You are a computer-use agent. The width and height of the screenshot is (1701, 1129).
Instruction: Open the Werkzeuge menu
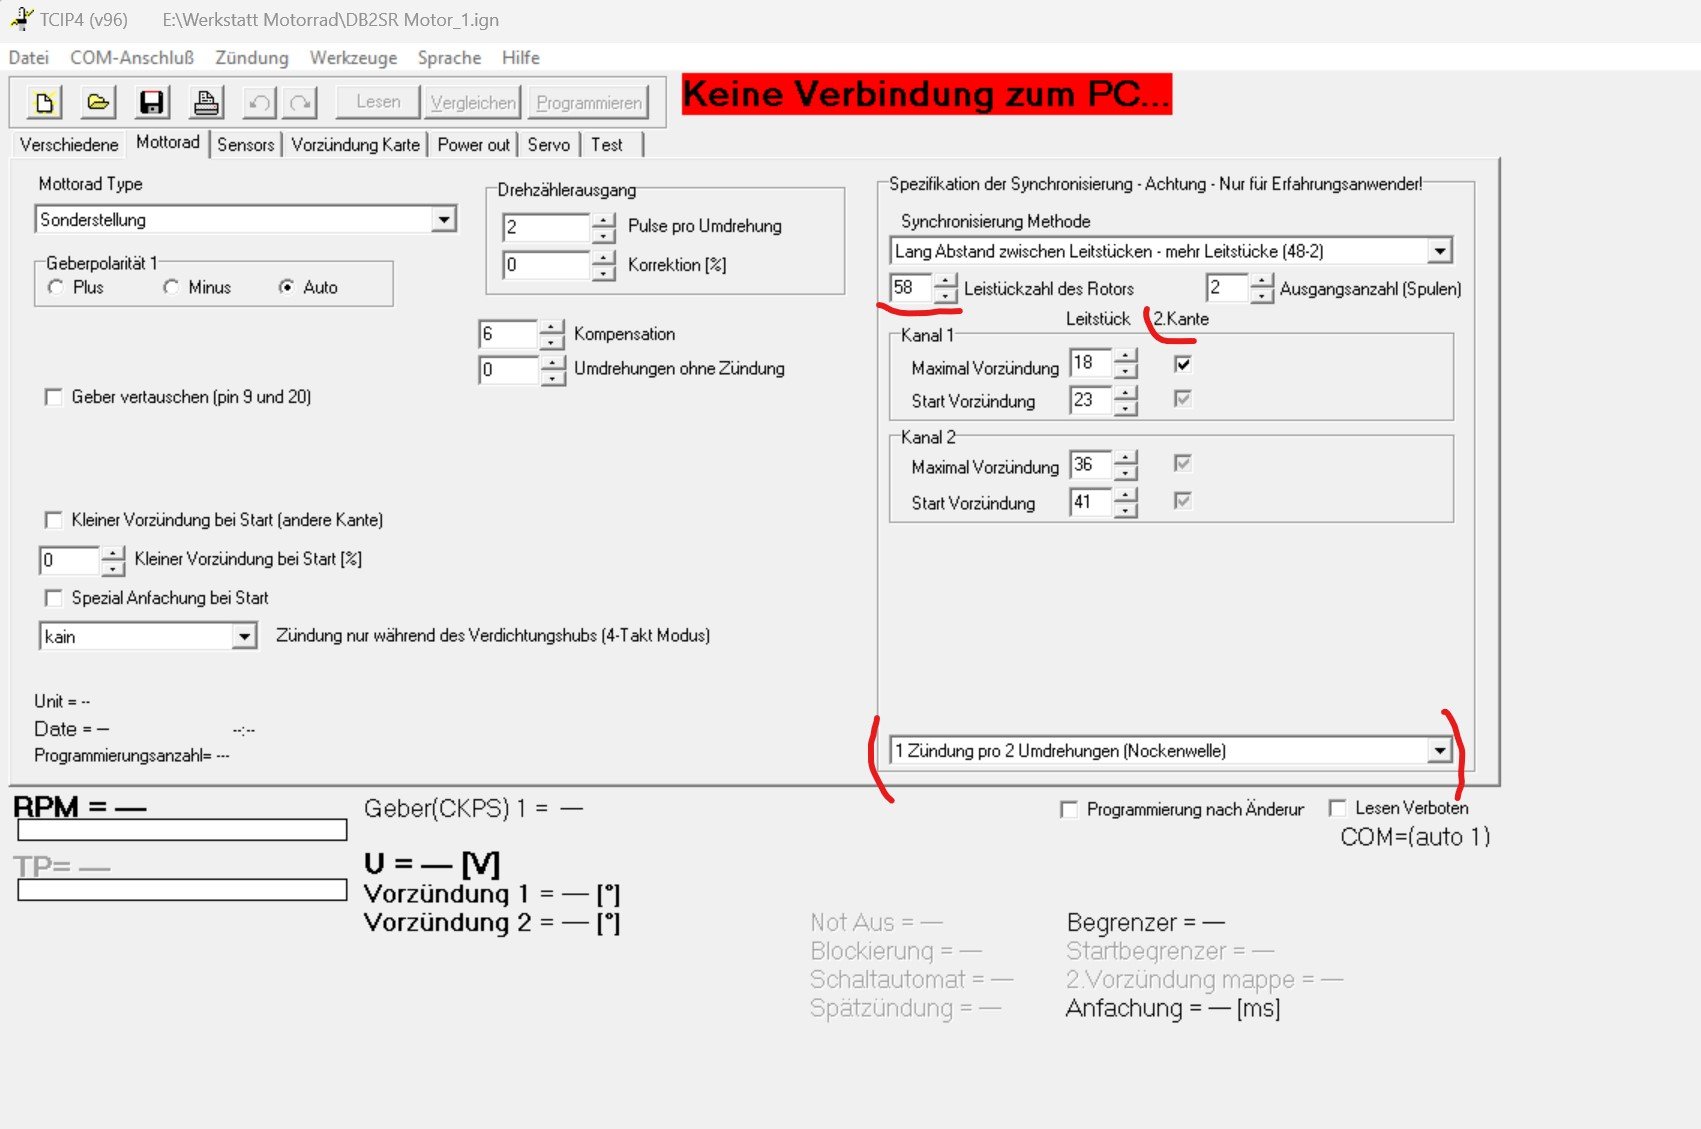pos(353,58)
